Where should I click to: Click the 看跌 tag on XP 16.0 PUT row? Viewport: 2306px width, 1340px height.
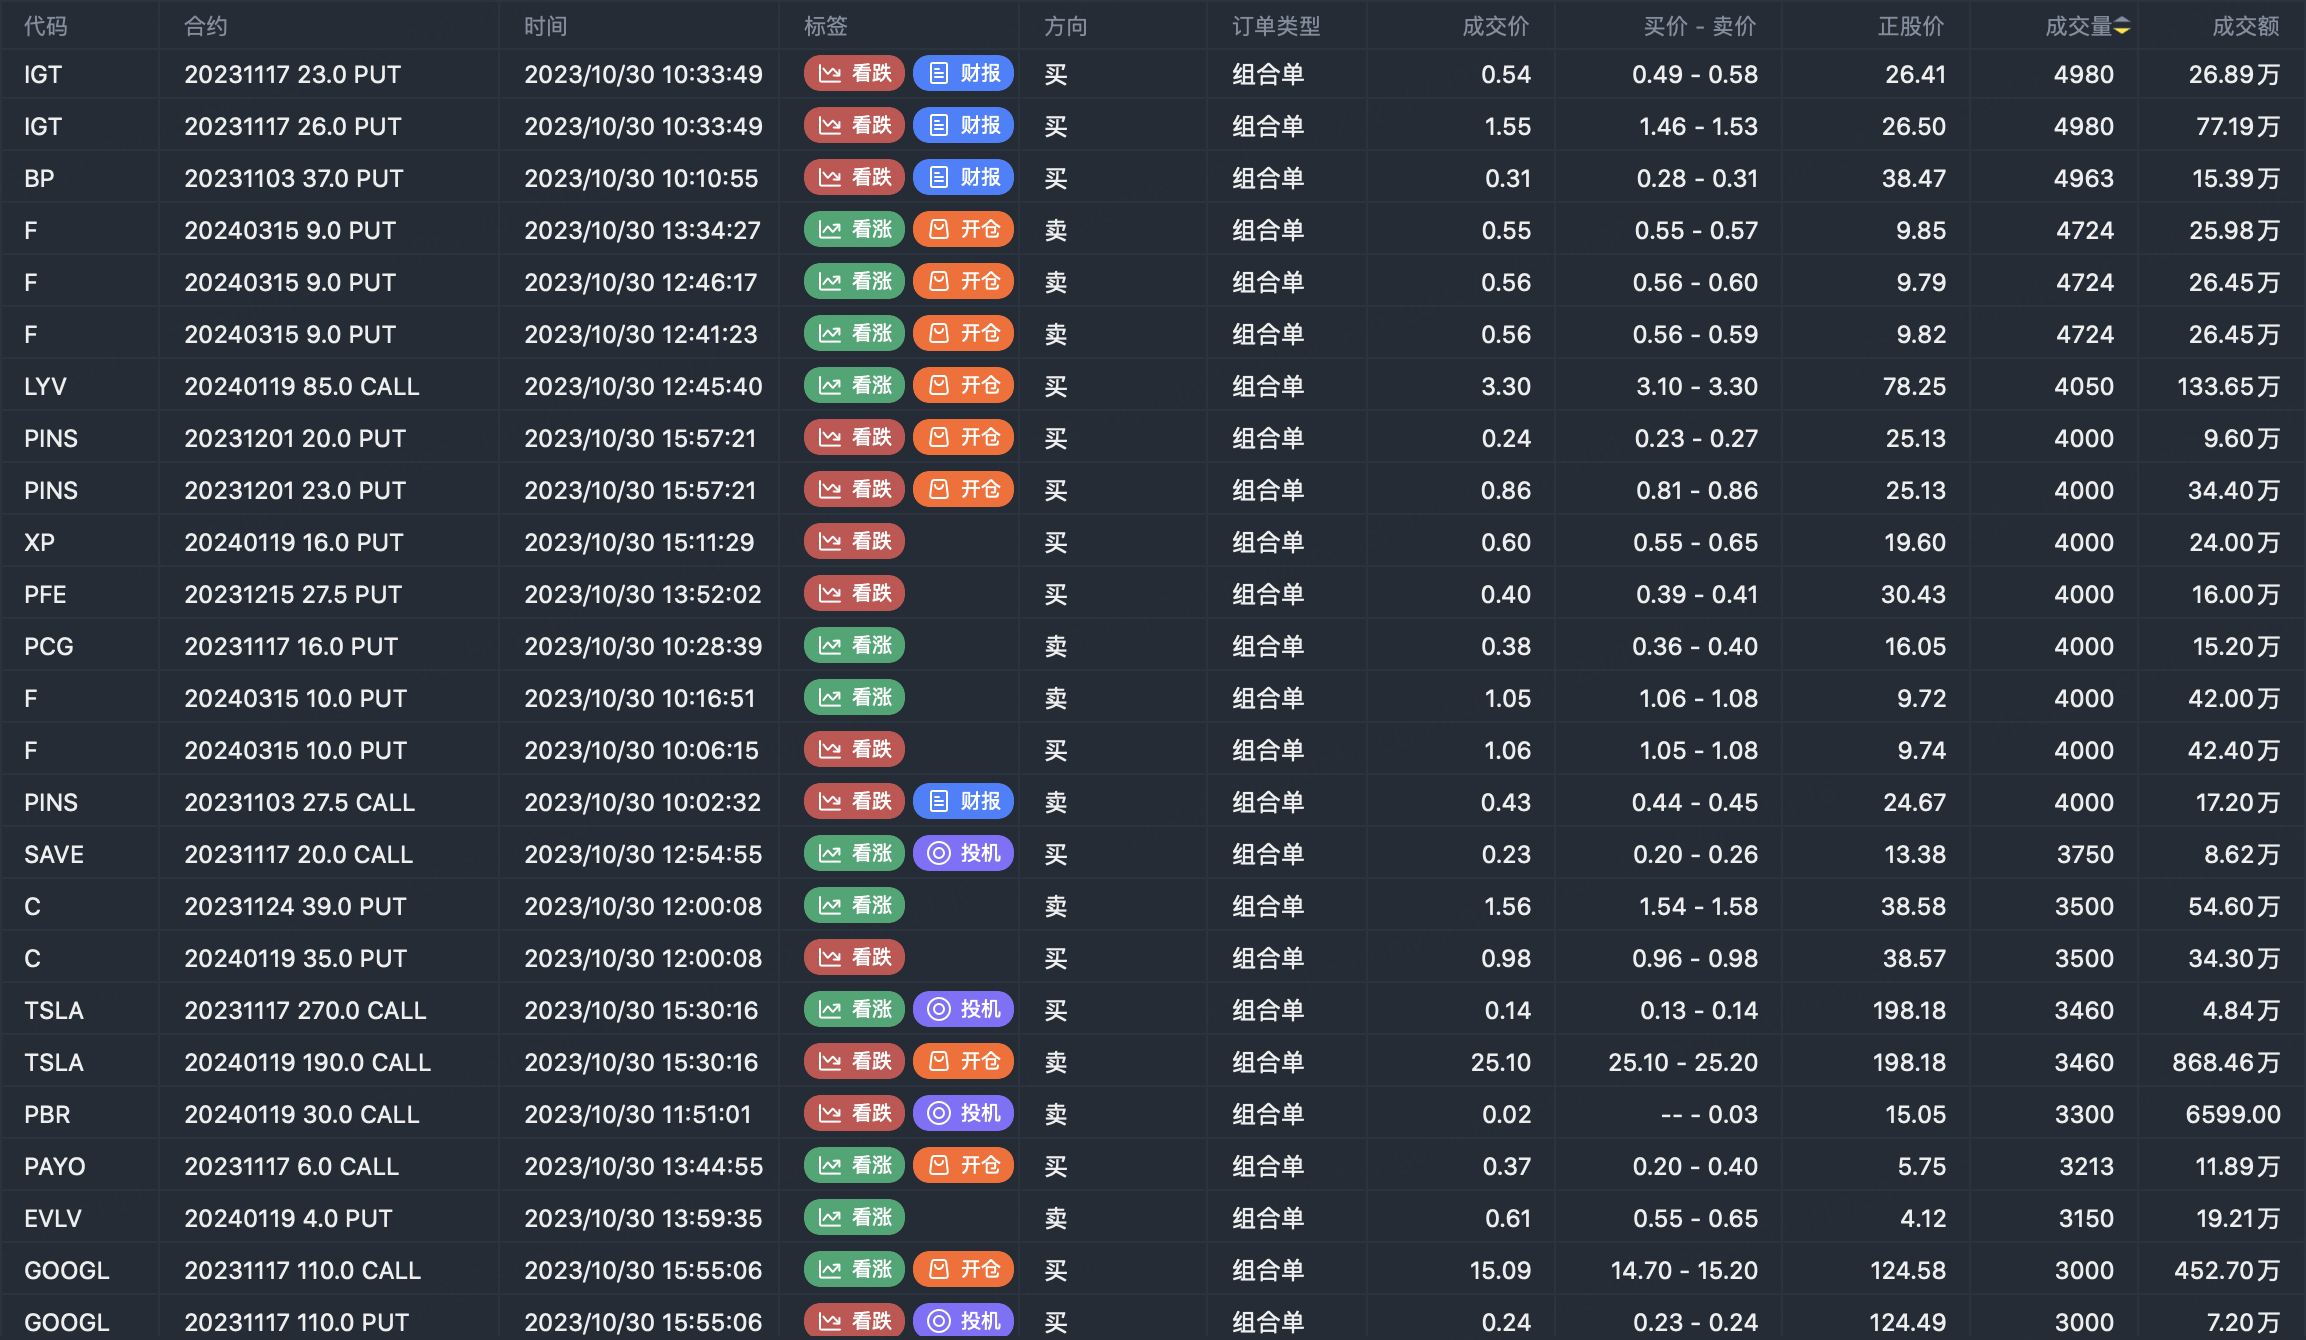854,541
